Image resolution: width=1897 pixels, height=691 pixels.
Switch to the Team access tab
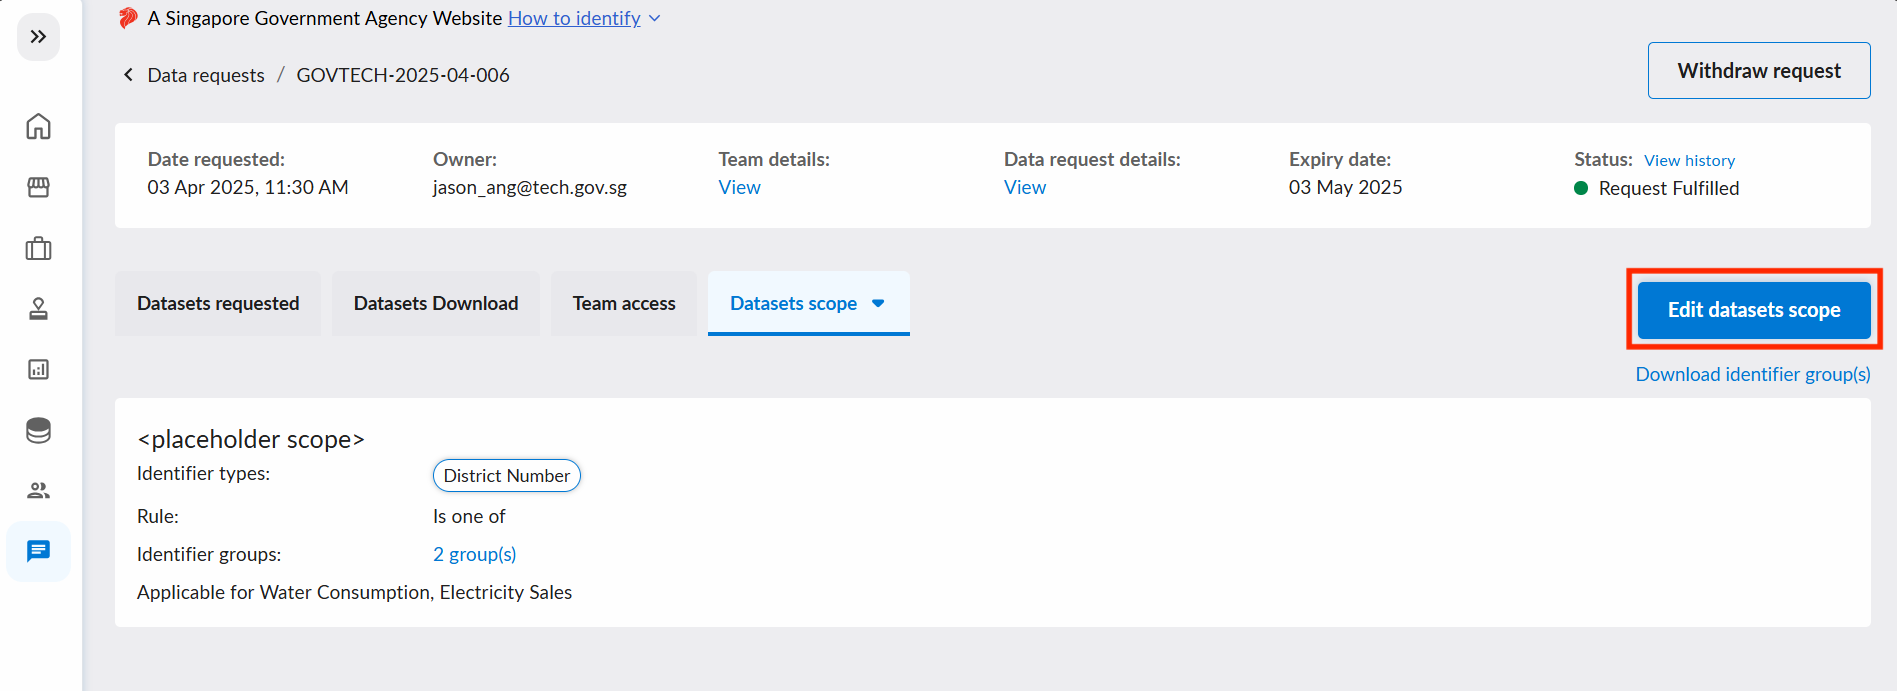click(x=624, y=303)
